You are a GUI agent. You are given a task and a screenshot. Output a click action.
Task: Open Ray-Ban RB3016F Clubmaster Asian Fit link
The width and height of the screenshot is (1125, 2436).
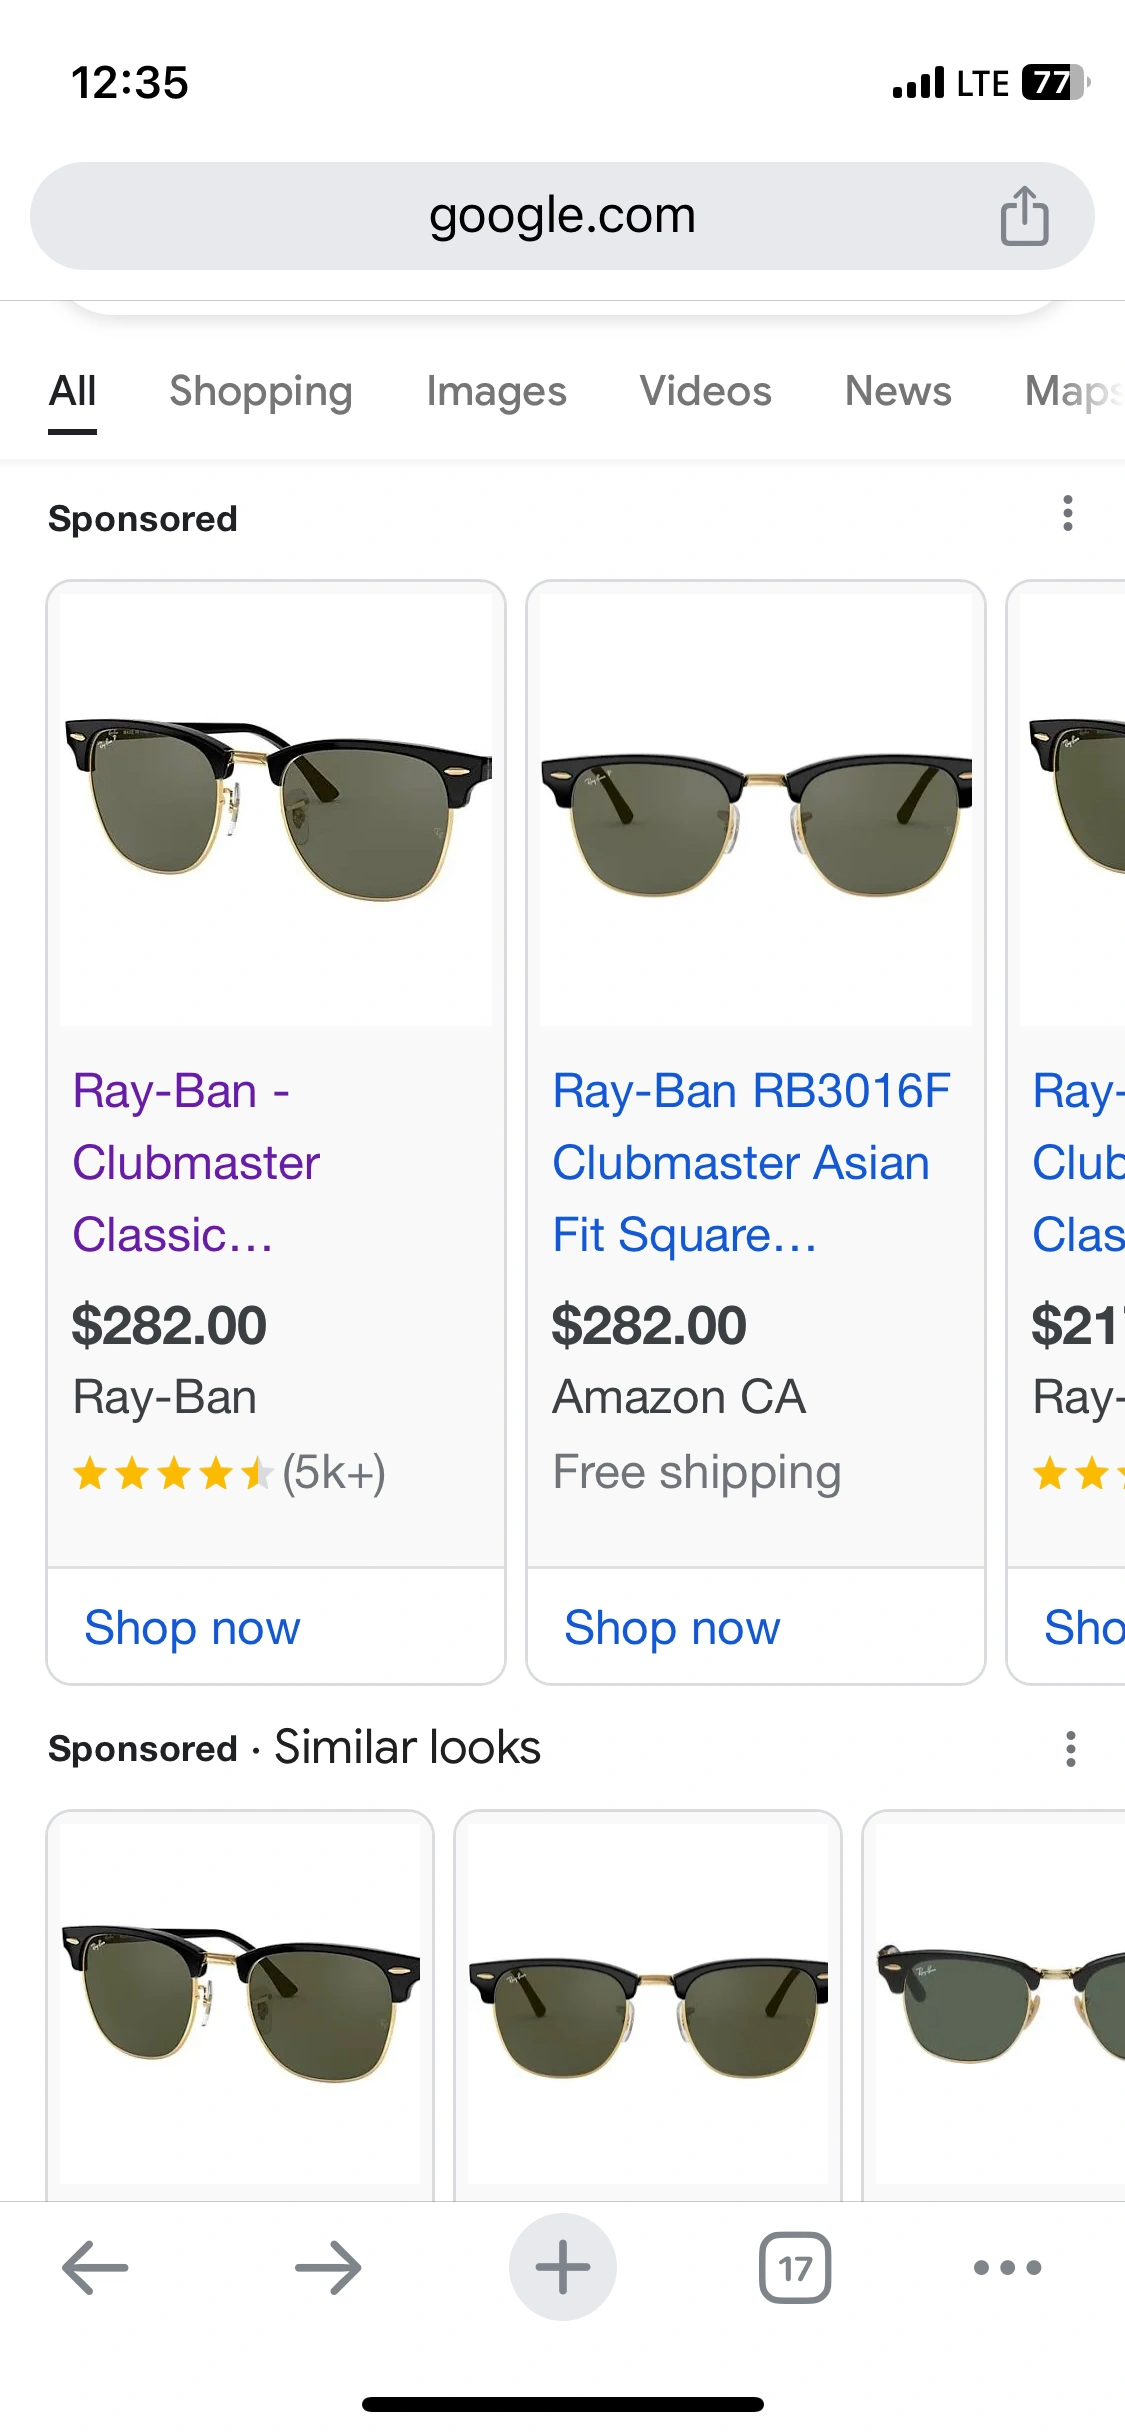pyautogui.click(x=750, y=1162)
